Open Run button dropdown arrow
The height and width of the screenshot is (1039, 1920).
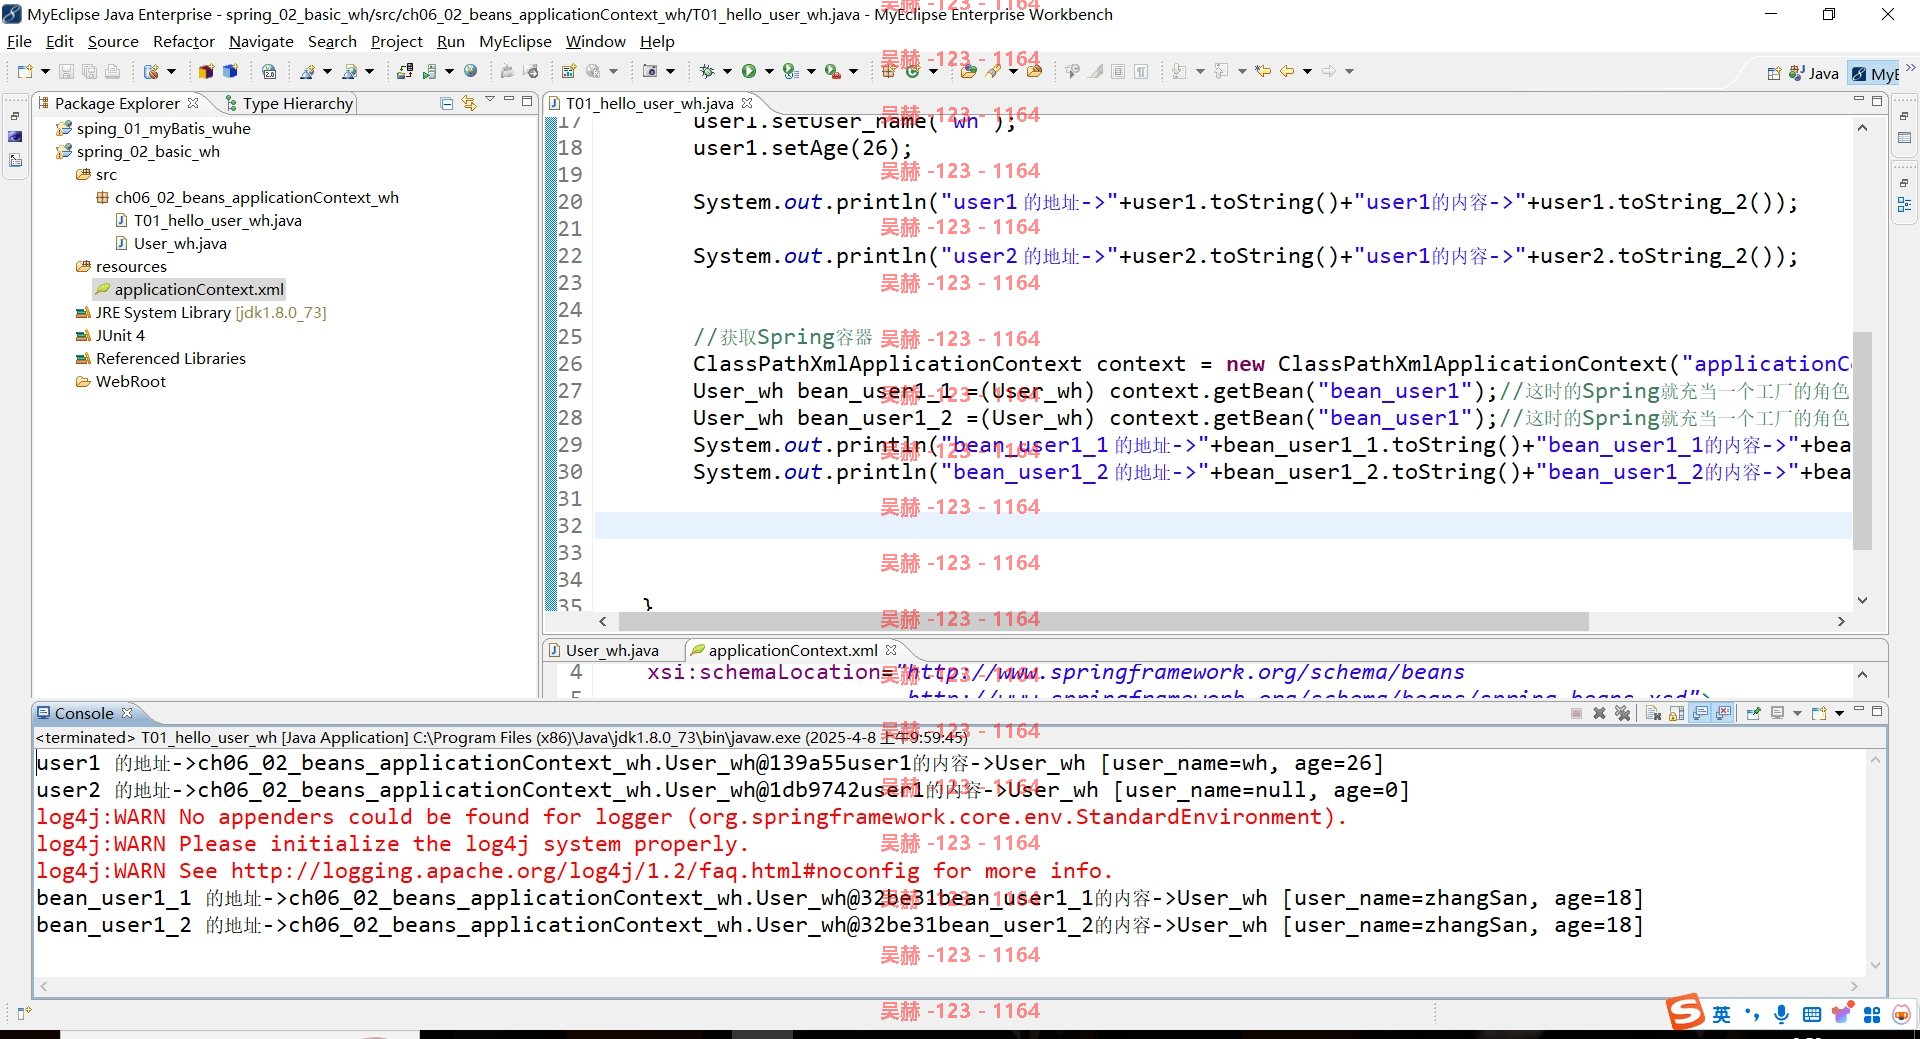pos(768,71)
